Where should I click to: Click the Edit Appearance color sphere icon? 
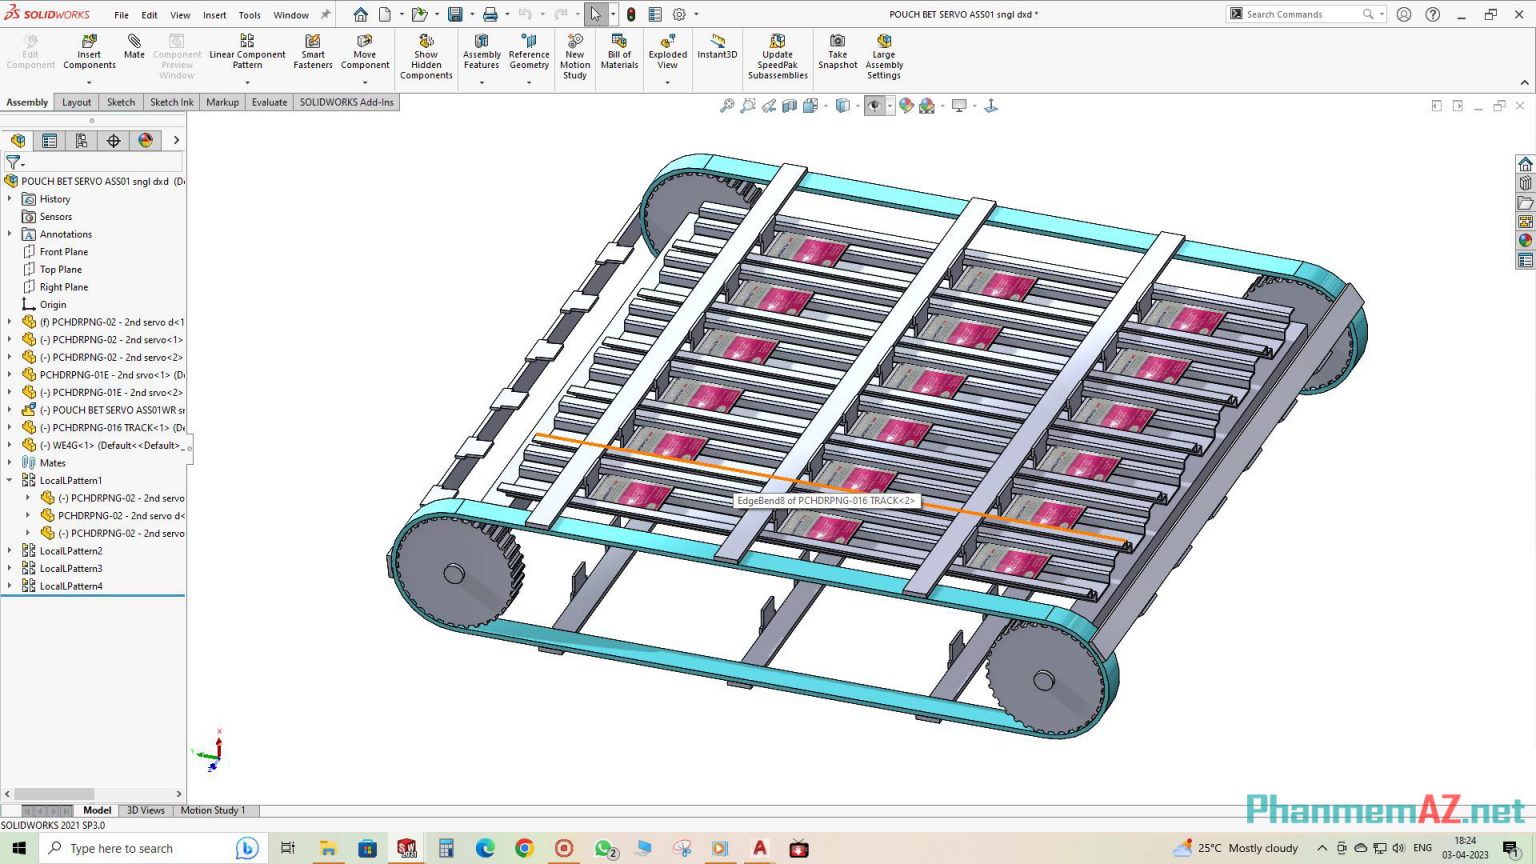click(907, 105)
